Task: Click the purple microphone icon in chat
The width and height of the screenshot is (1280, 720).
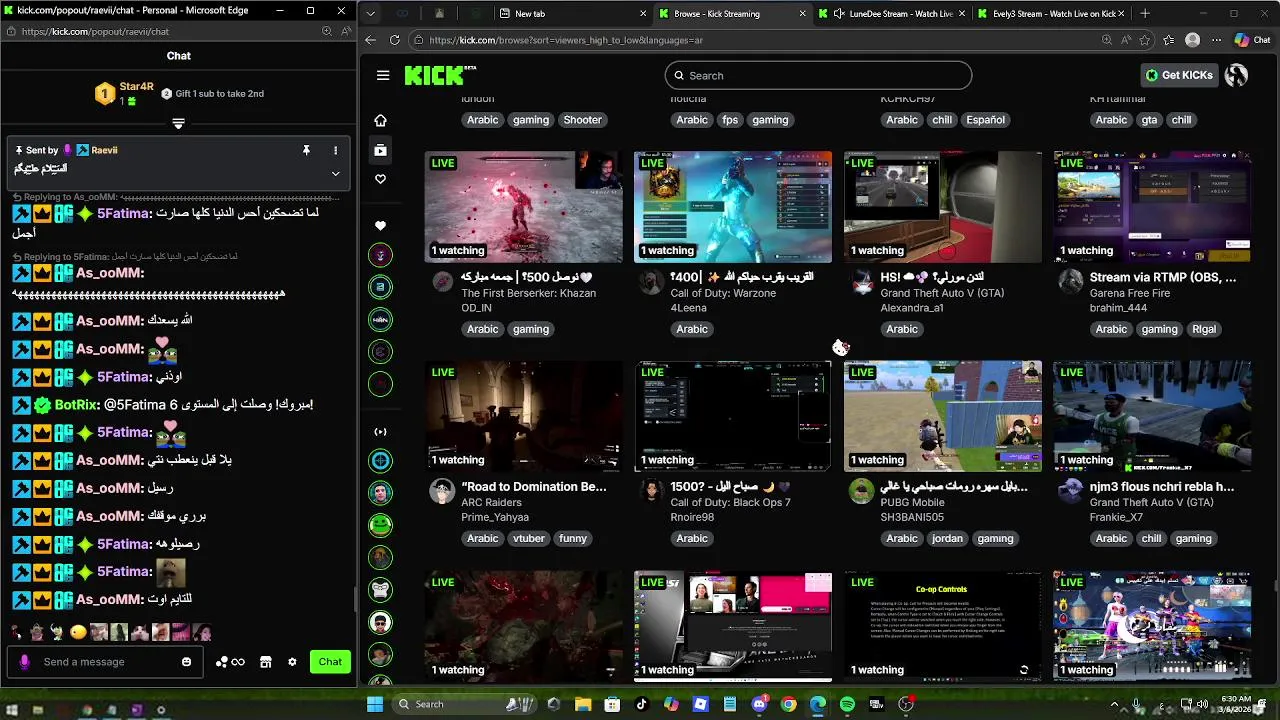Action: (x=25, y=662)
